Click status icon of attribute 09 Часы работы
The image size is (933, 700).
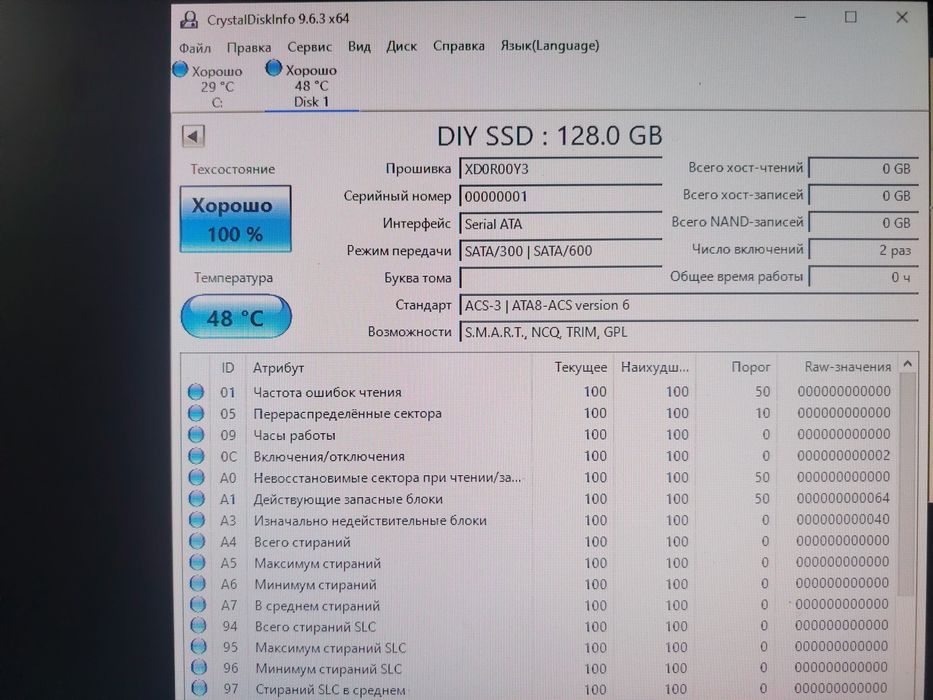pos(196,435)
